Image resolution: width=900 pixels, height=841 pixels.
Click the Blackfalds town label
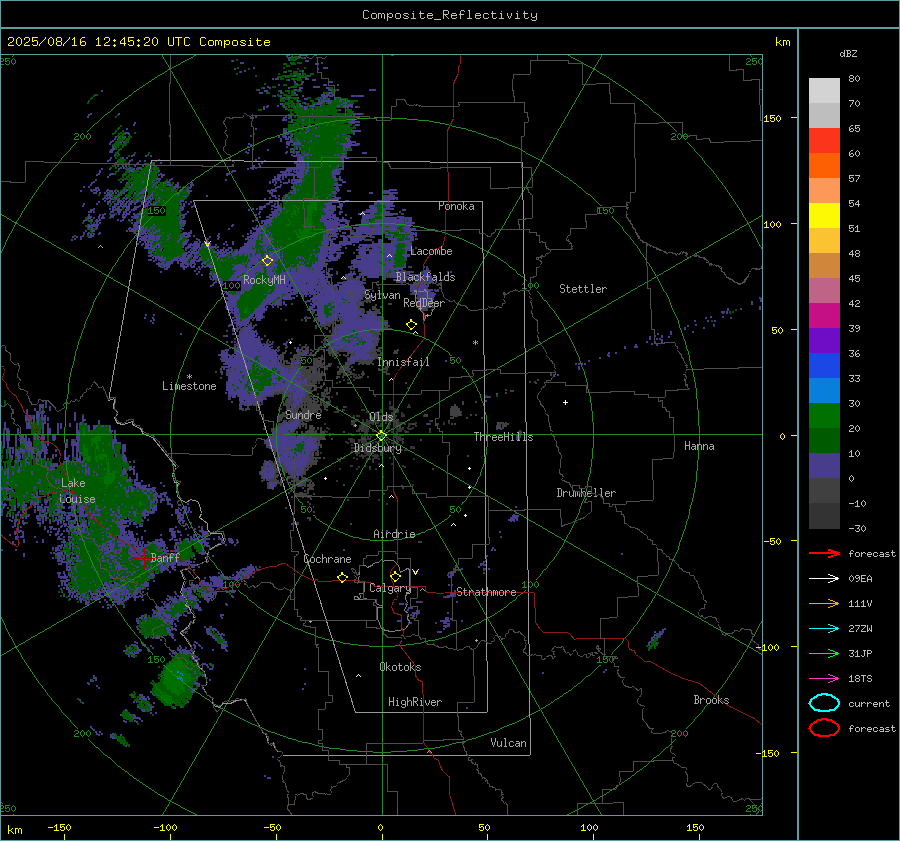pos(425,277)
